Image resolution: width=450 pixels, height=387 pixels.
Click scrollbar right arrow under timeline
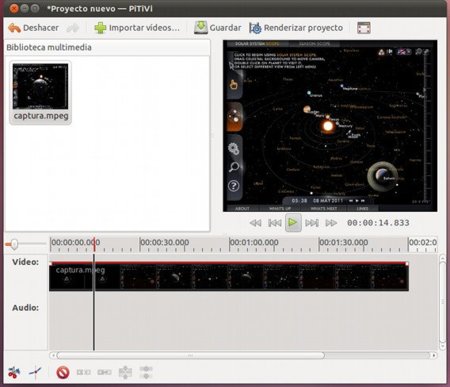pos(434,355)
